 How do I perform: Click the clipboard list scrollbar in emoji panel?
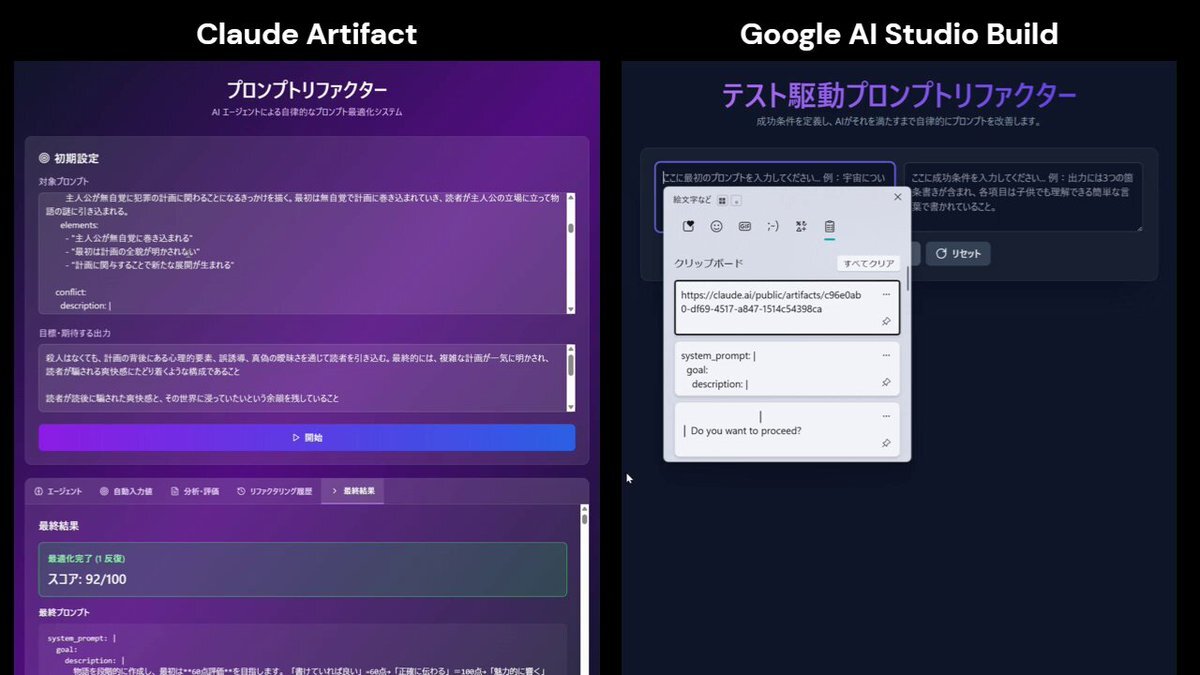908,277
